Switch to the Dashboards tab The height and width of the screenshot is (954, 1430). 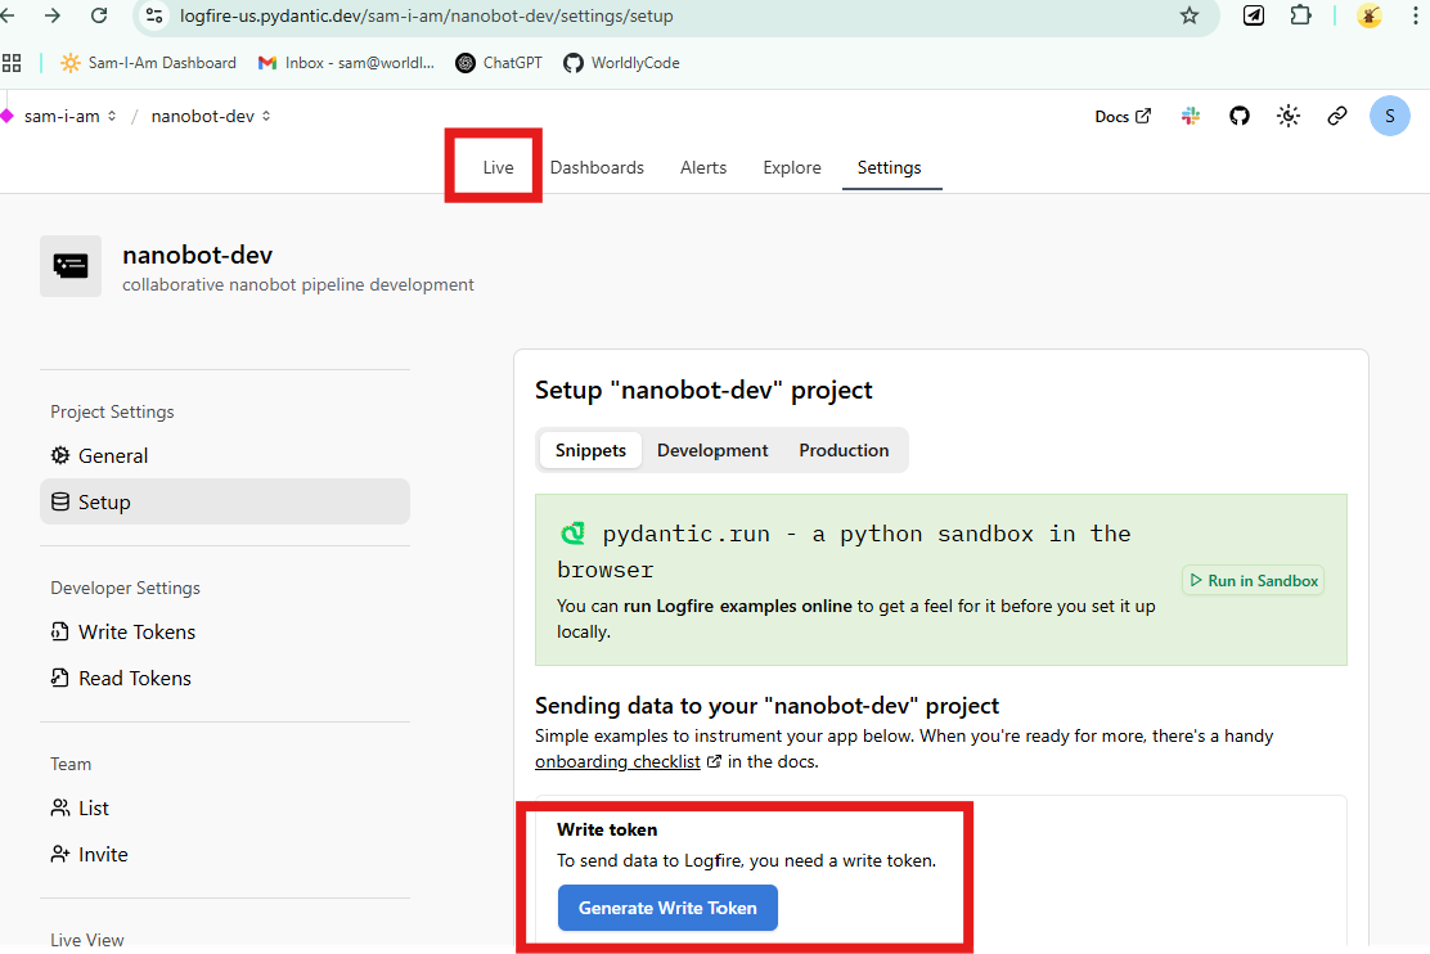pyautogui.click(x=597, y=167)
